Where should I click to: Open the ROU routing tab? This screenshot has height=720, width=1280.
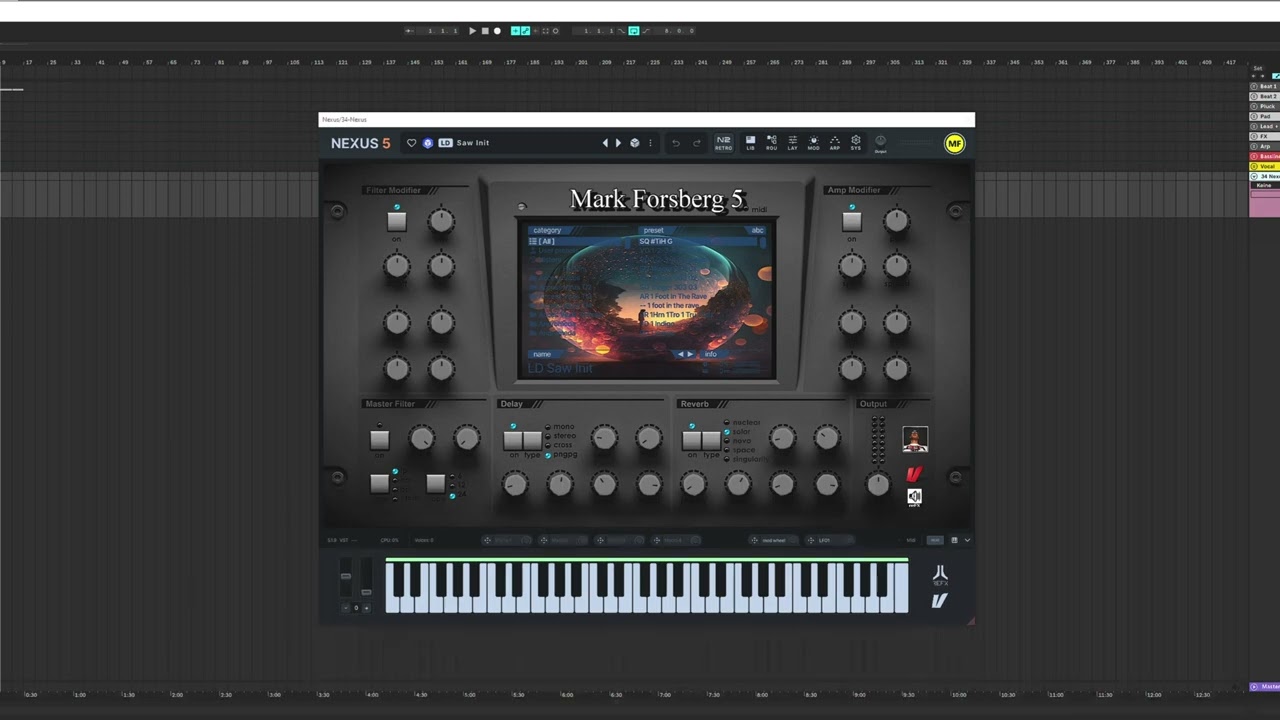tap(771, 143)
